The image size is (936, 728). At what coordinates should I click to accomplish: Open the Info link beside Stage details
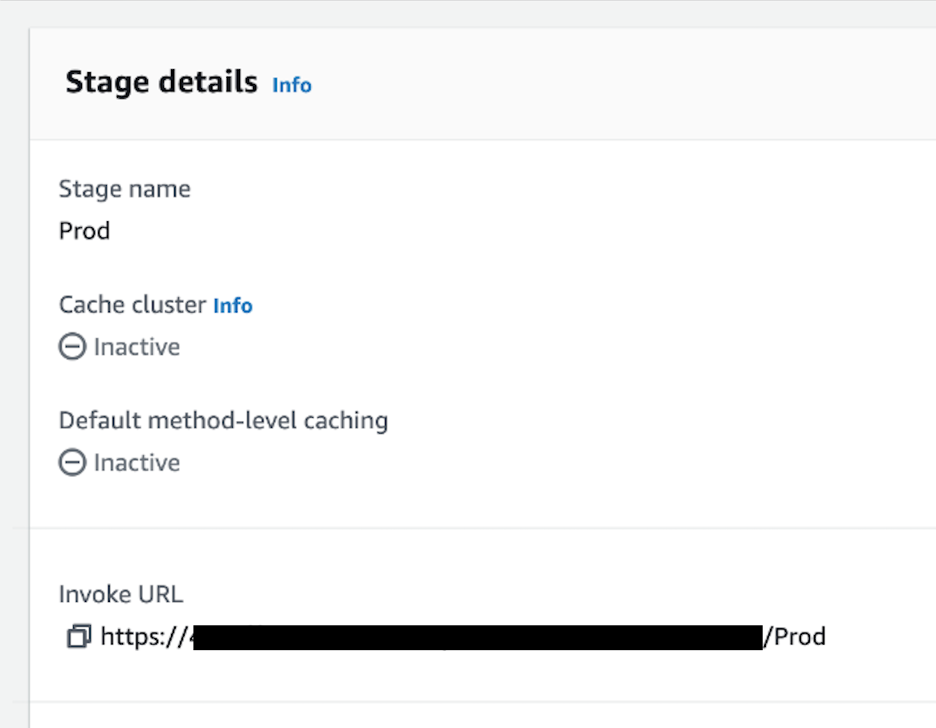coord(291,85)
